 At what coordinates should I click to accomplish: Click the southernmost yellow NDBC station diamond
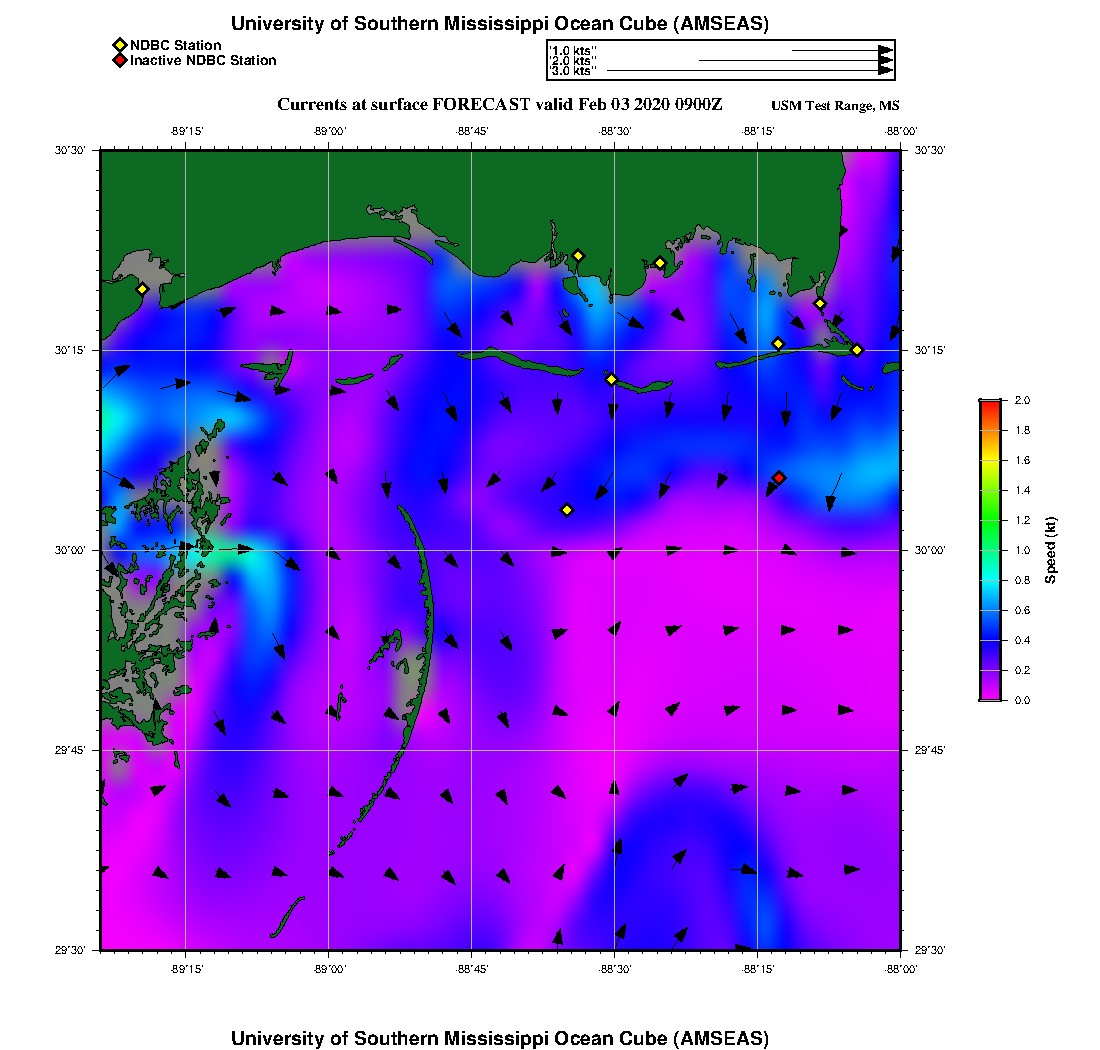point(567,510)
